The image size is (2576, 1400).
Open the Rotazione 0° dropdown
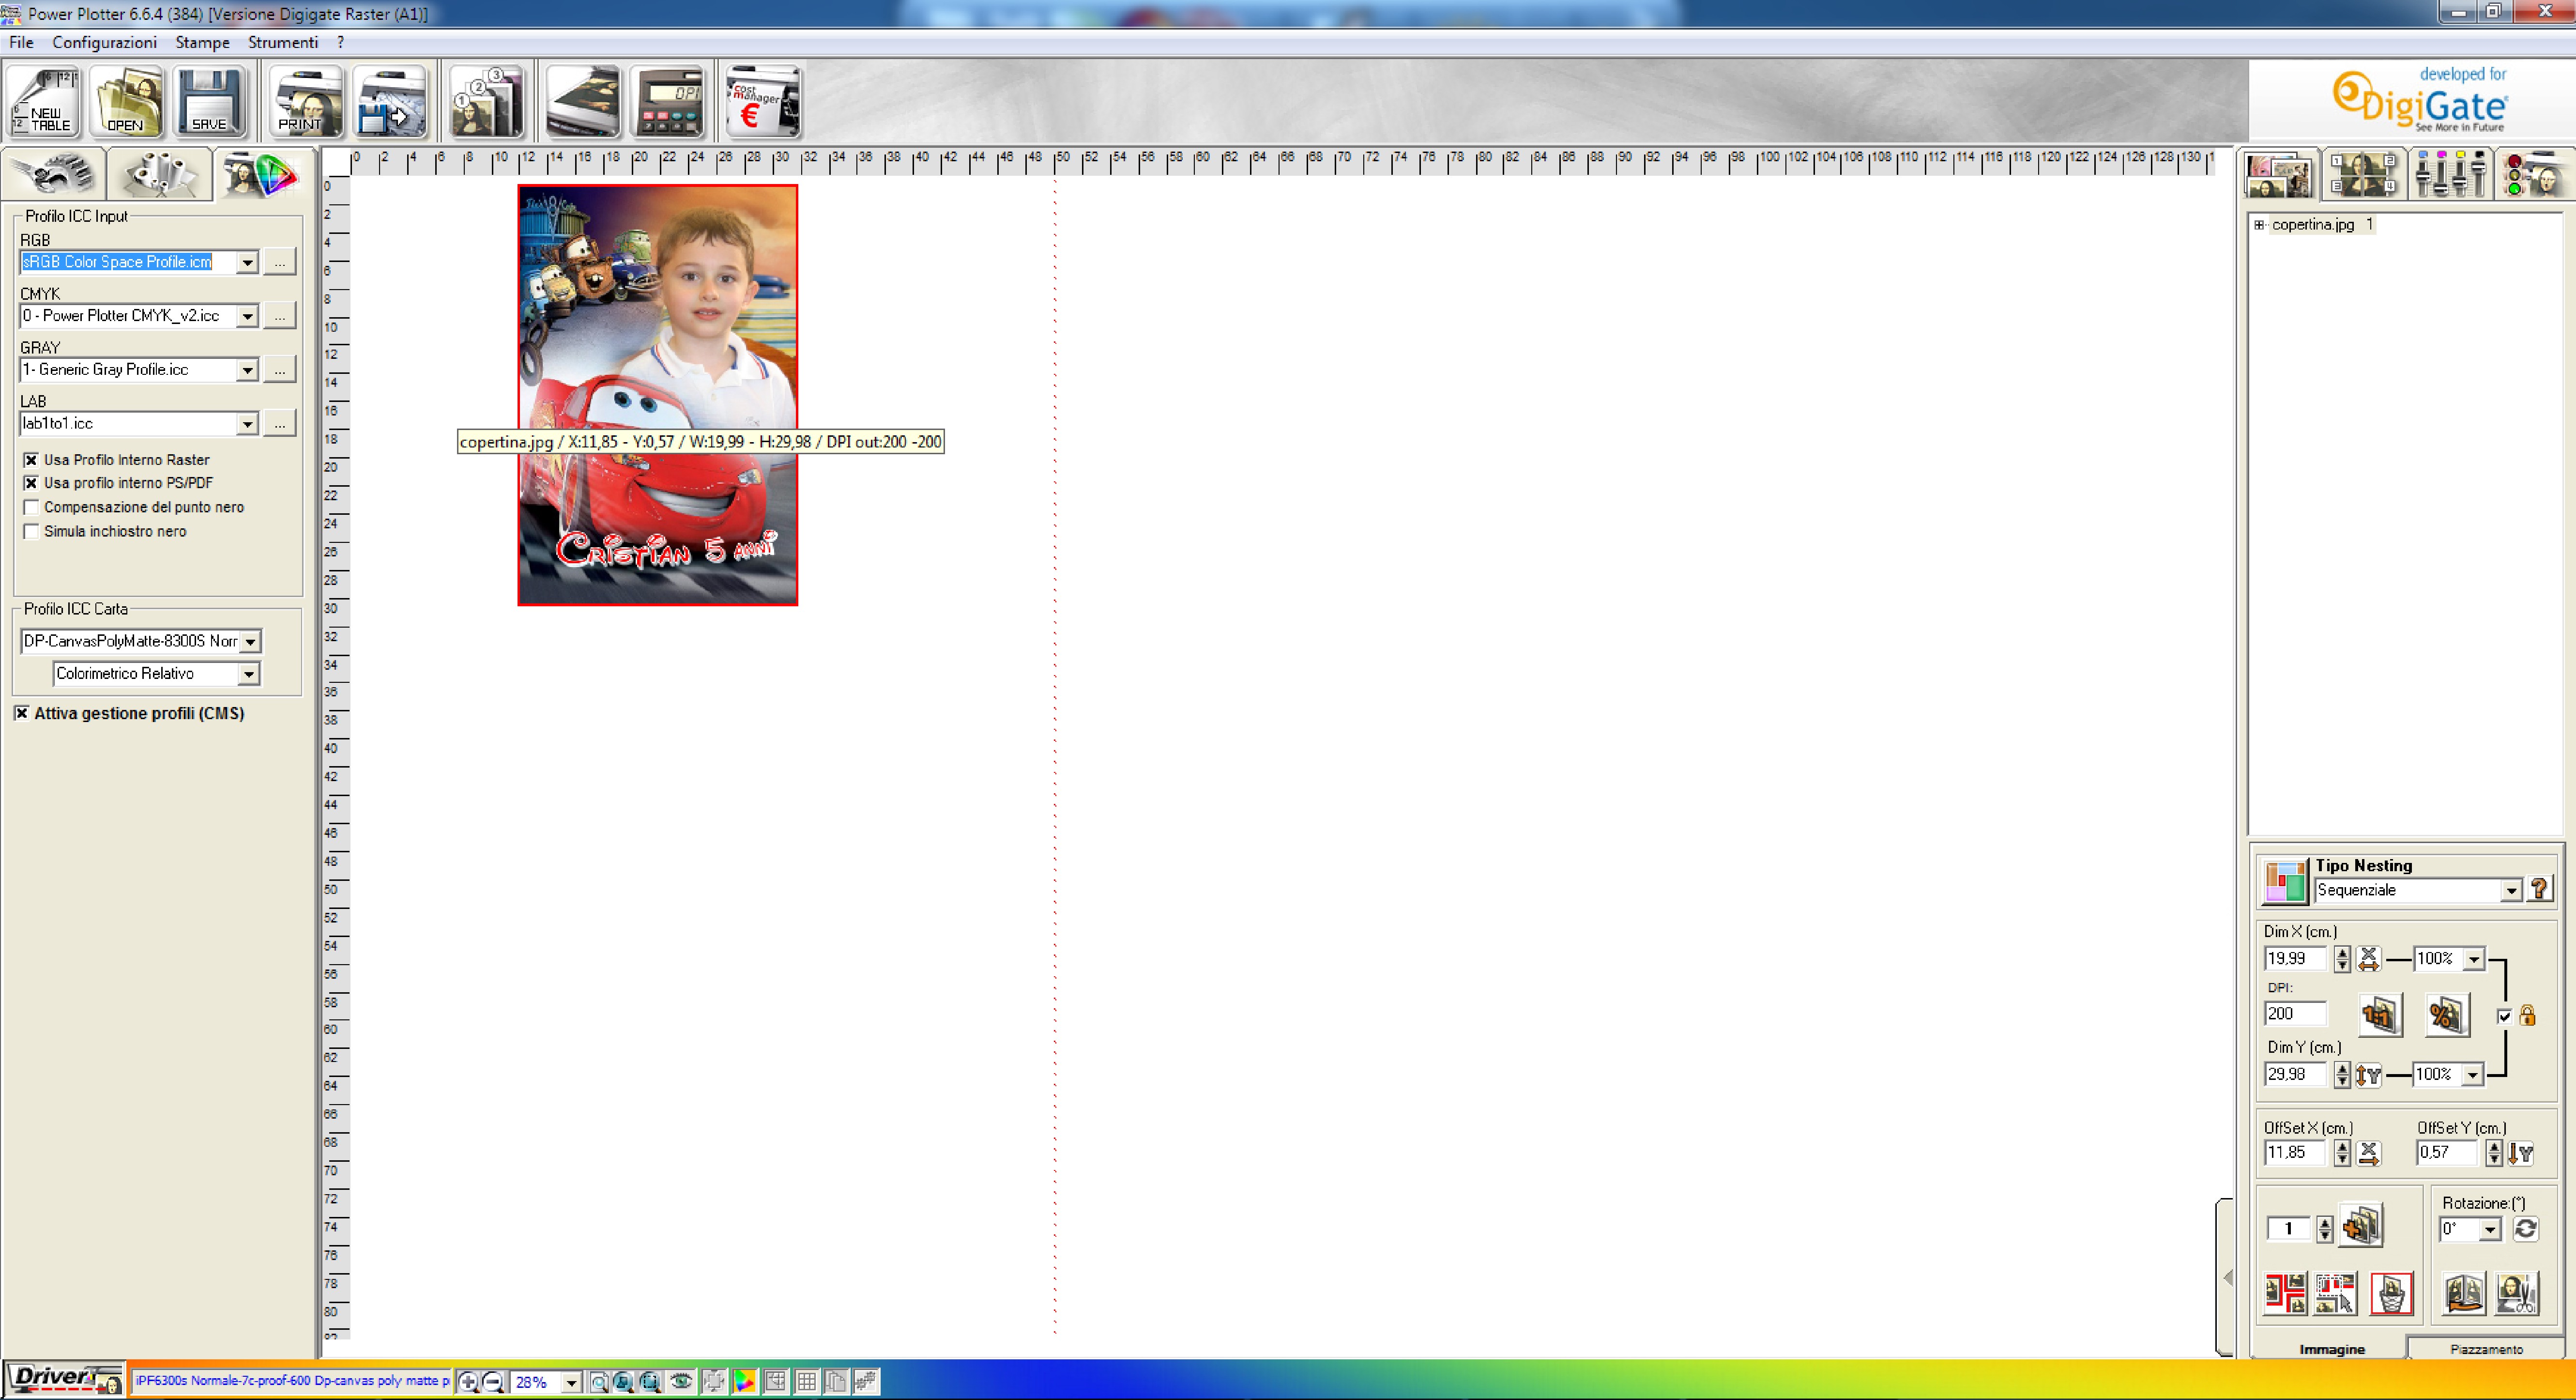(2490, 1230)
